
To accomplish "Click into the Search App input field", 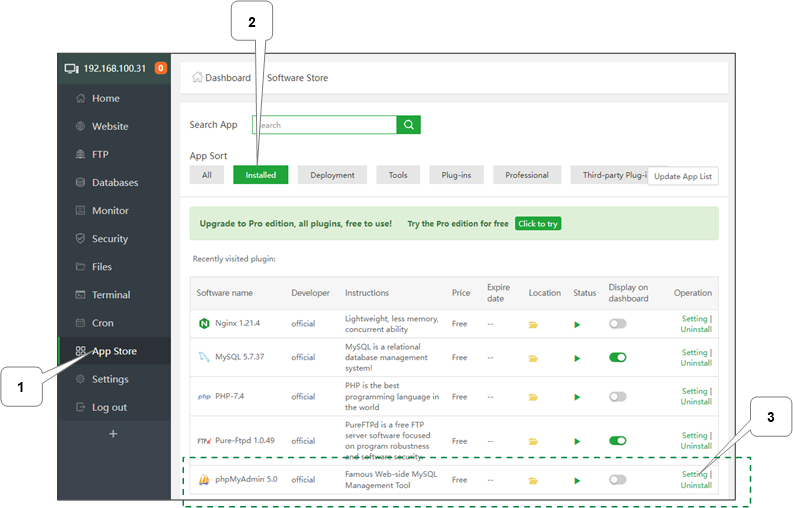I will [x=325, y=125].
